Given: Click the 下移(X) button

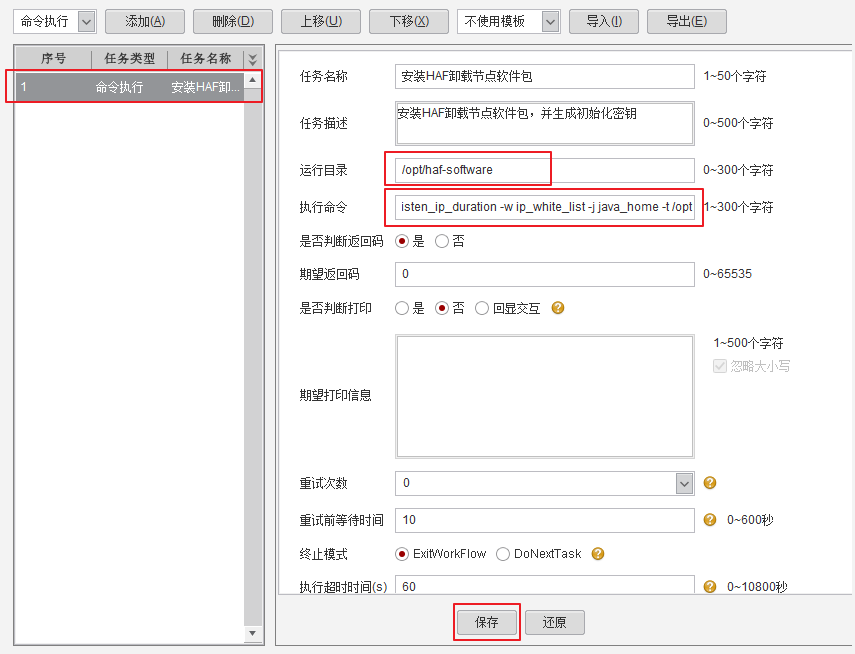Looking at the screenshot, I should tap(409, 22).
